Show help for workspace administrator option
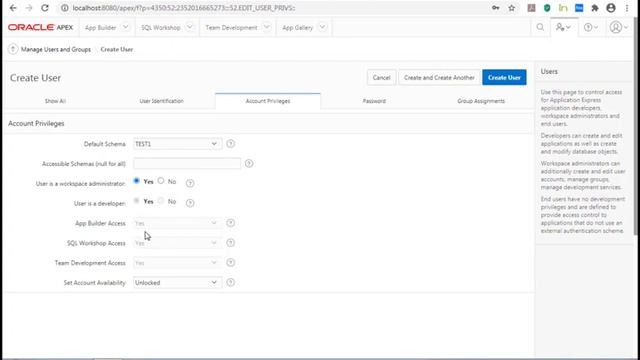This screenshot has width=640, height=360. 190,183
